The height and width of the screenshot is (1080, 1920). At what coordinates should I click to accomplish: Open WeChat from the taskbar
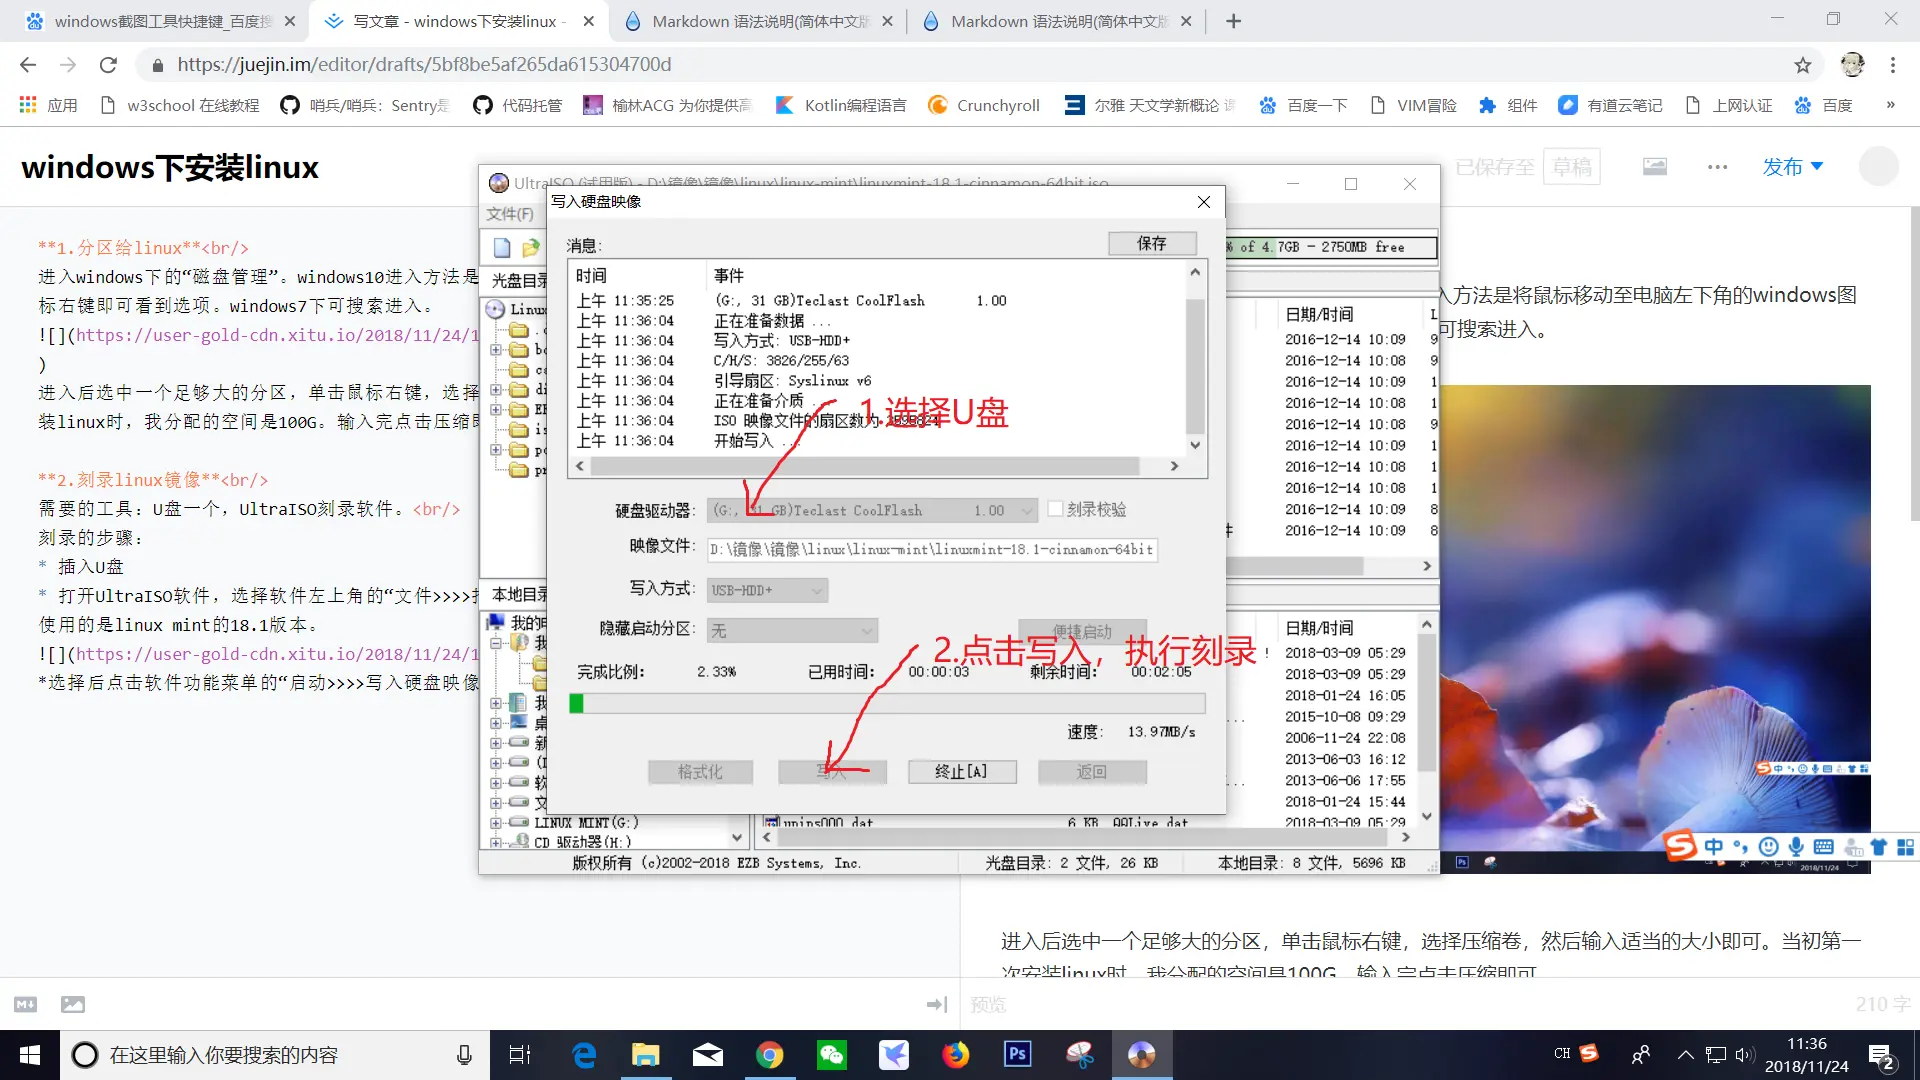pos(832,1055)
